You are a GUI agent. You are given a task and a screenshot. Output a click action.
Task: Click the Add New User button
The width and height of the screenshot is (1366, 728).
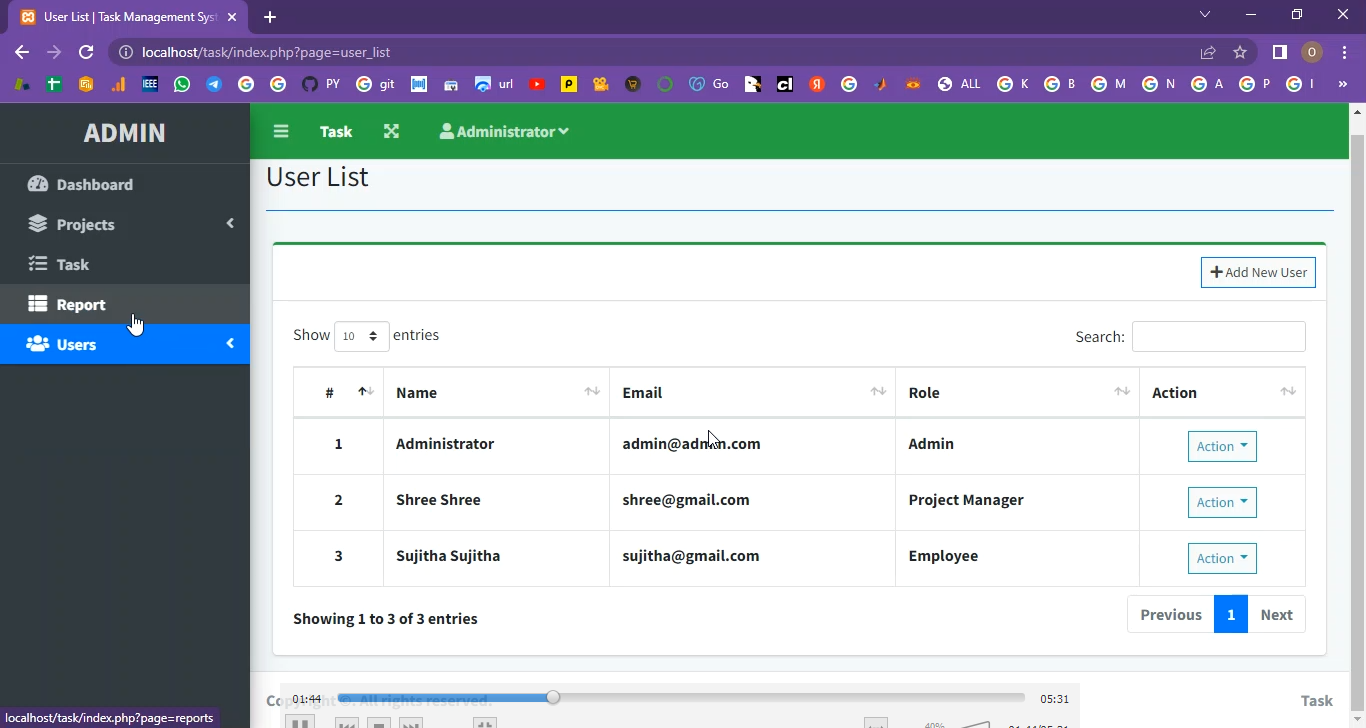(x=1258, y=273)
